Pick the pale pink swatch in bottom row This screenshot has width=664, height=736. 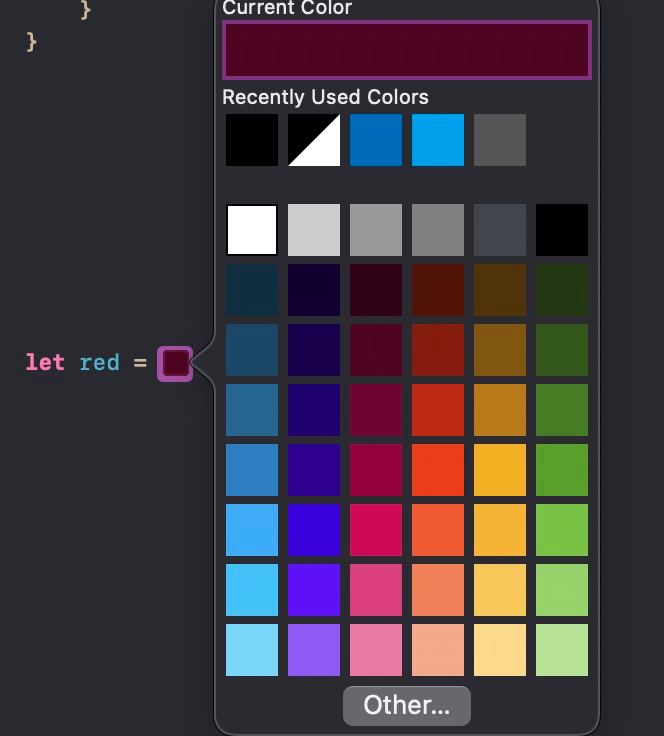[376, 650]
